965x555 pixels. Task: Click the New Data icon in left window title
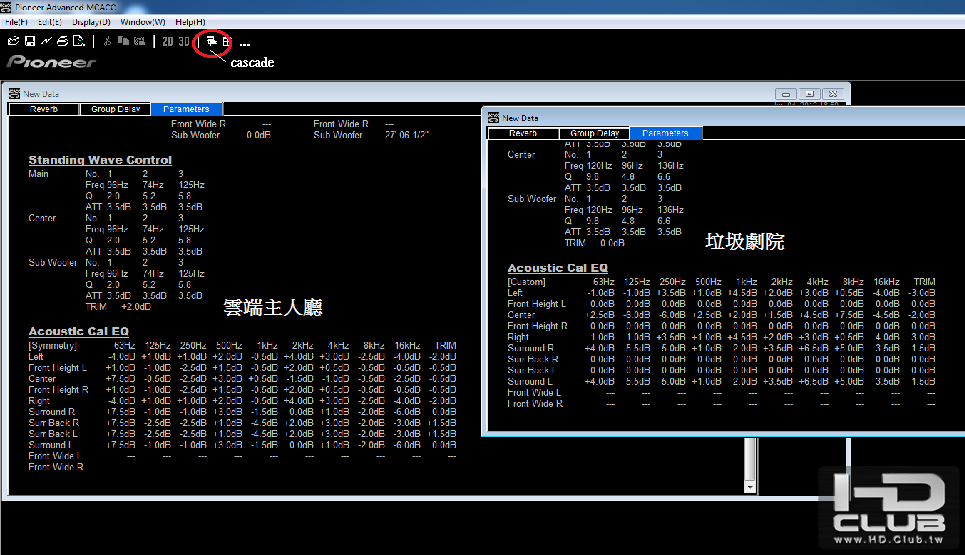click(14, 94)
